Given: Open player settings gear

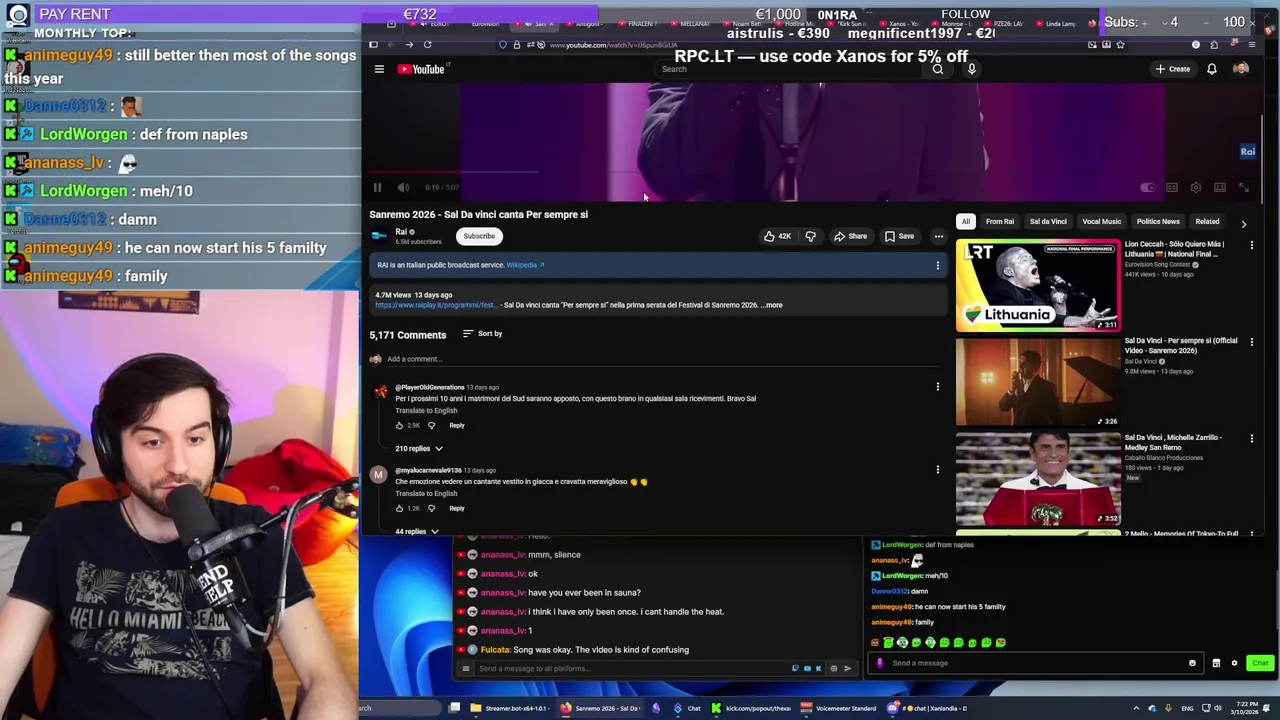Looking at the screenshot, I should (x=1196, y=187).
